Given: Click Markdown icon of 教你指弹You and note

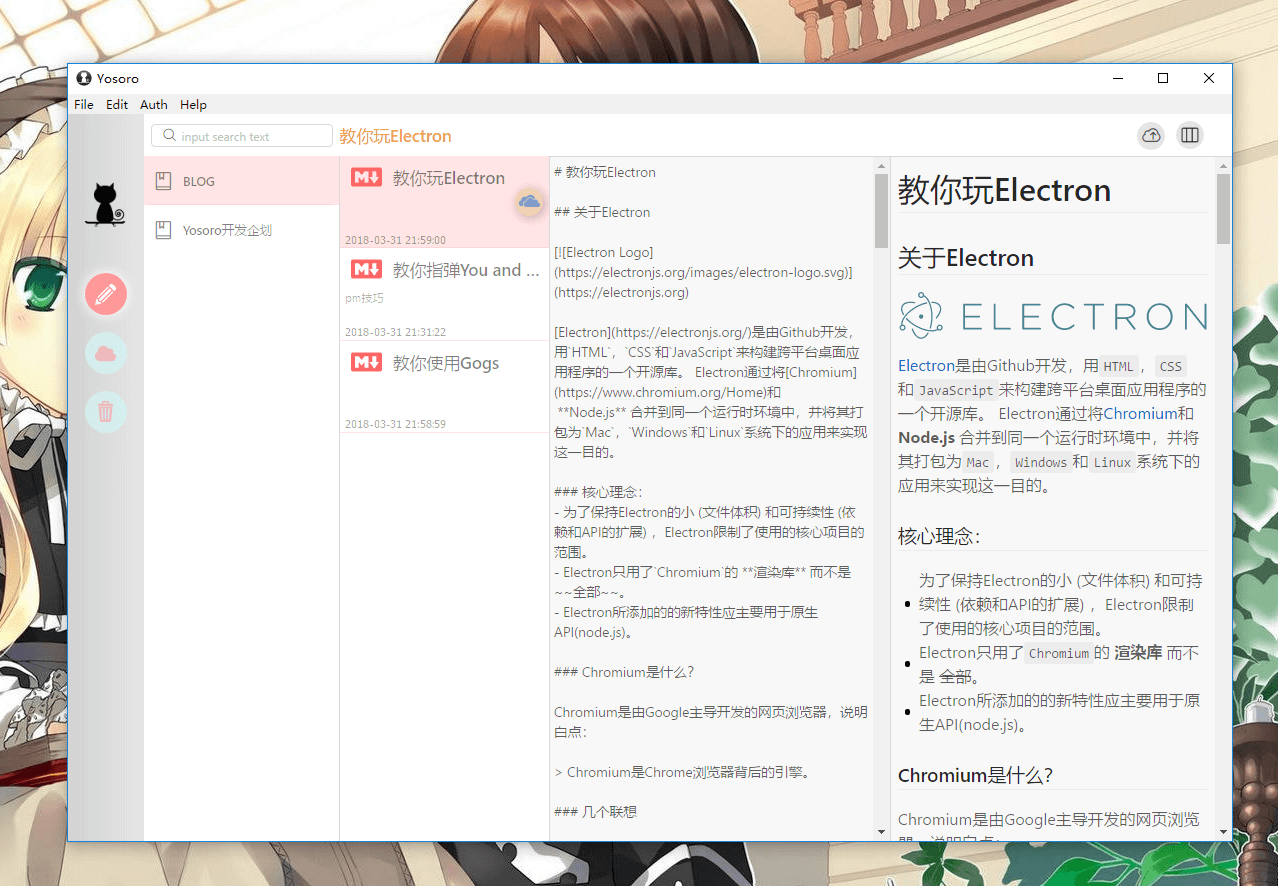Looking at the screenshot, I should (x=366, y=269).
